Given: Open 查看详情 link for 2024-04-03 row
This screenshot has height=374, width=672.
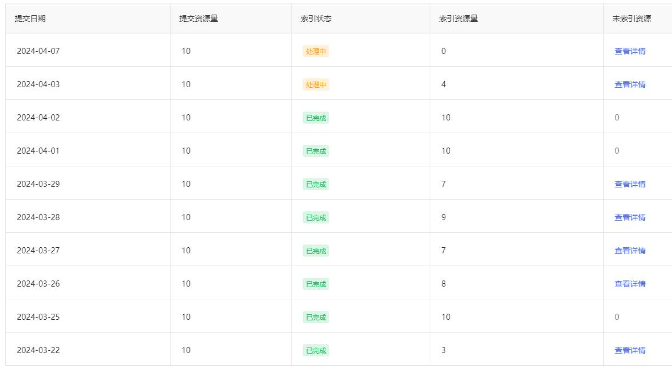Looking at the screenshot, I should (x=630, y=84).
